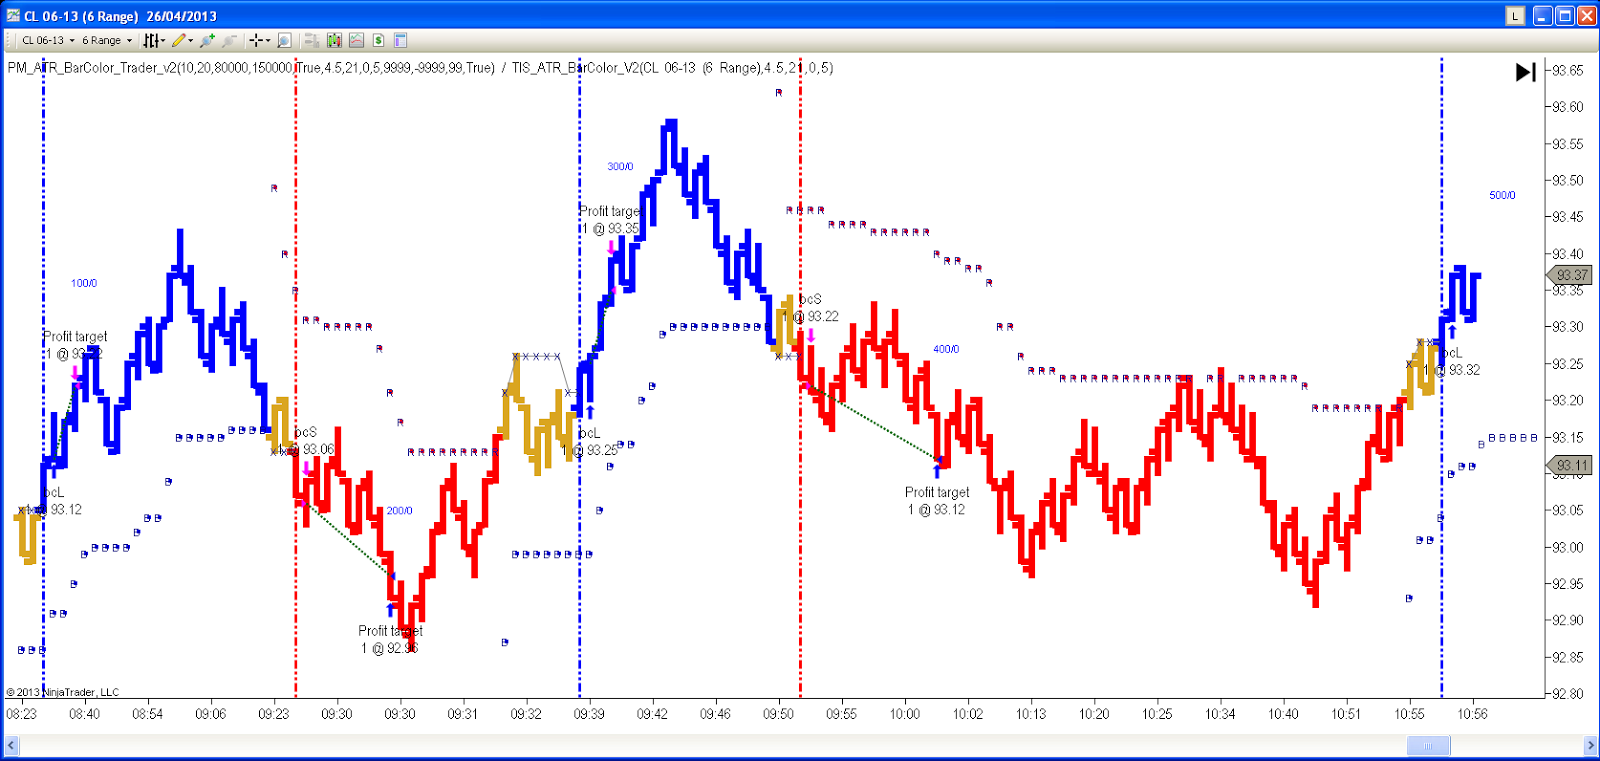Expand the chart style dropdown arrow
The image size is (1600, 761).
163,41
